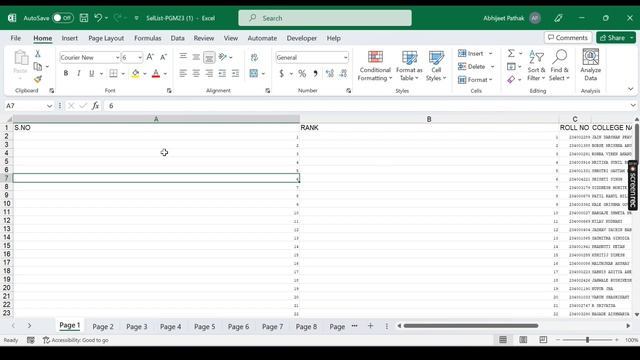
Task: Toggle Italic formatting
Action: tap(79, 73)
